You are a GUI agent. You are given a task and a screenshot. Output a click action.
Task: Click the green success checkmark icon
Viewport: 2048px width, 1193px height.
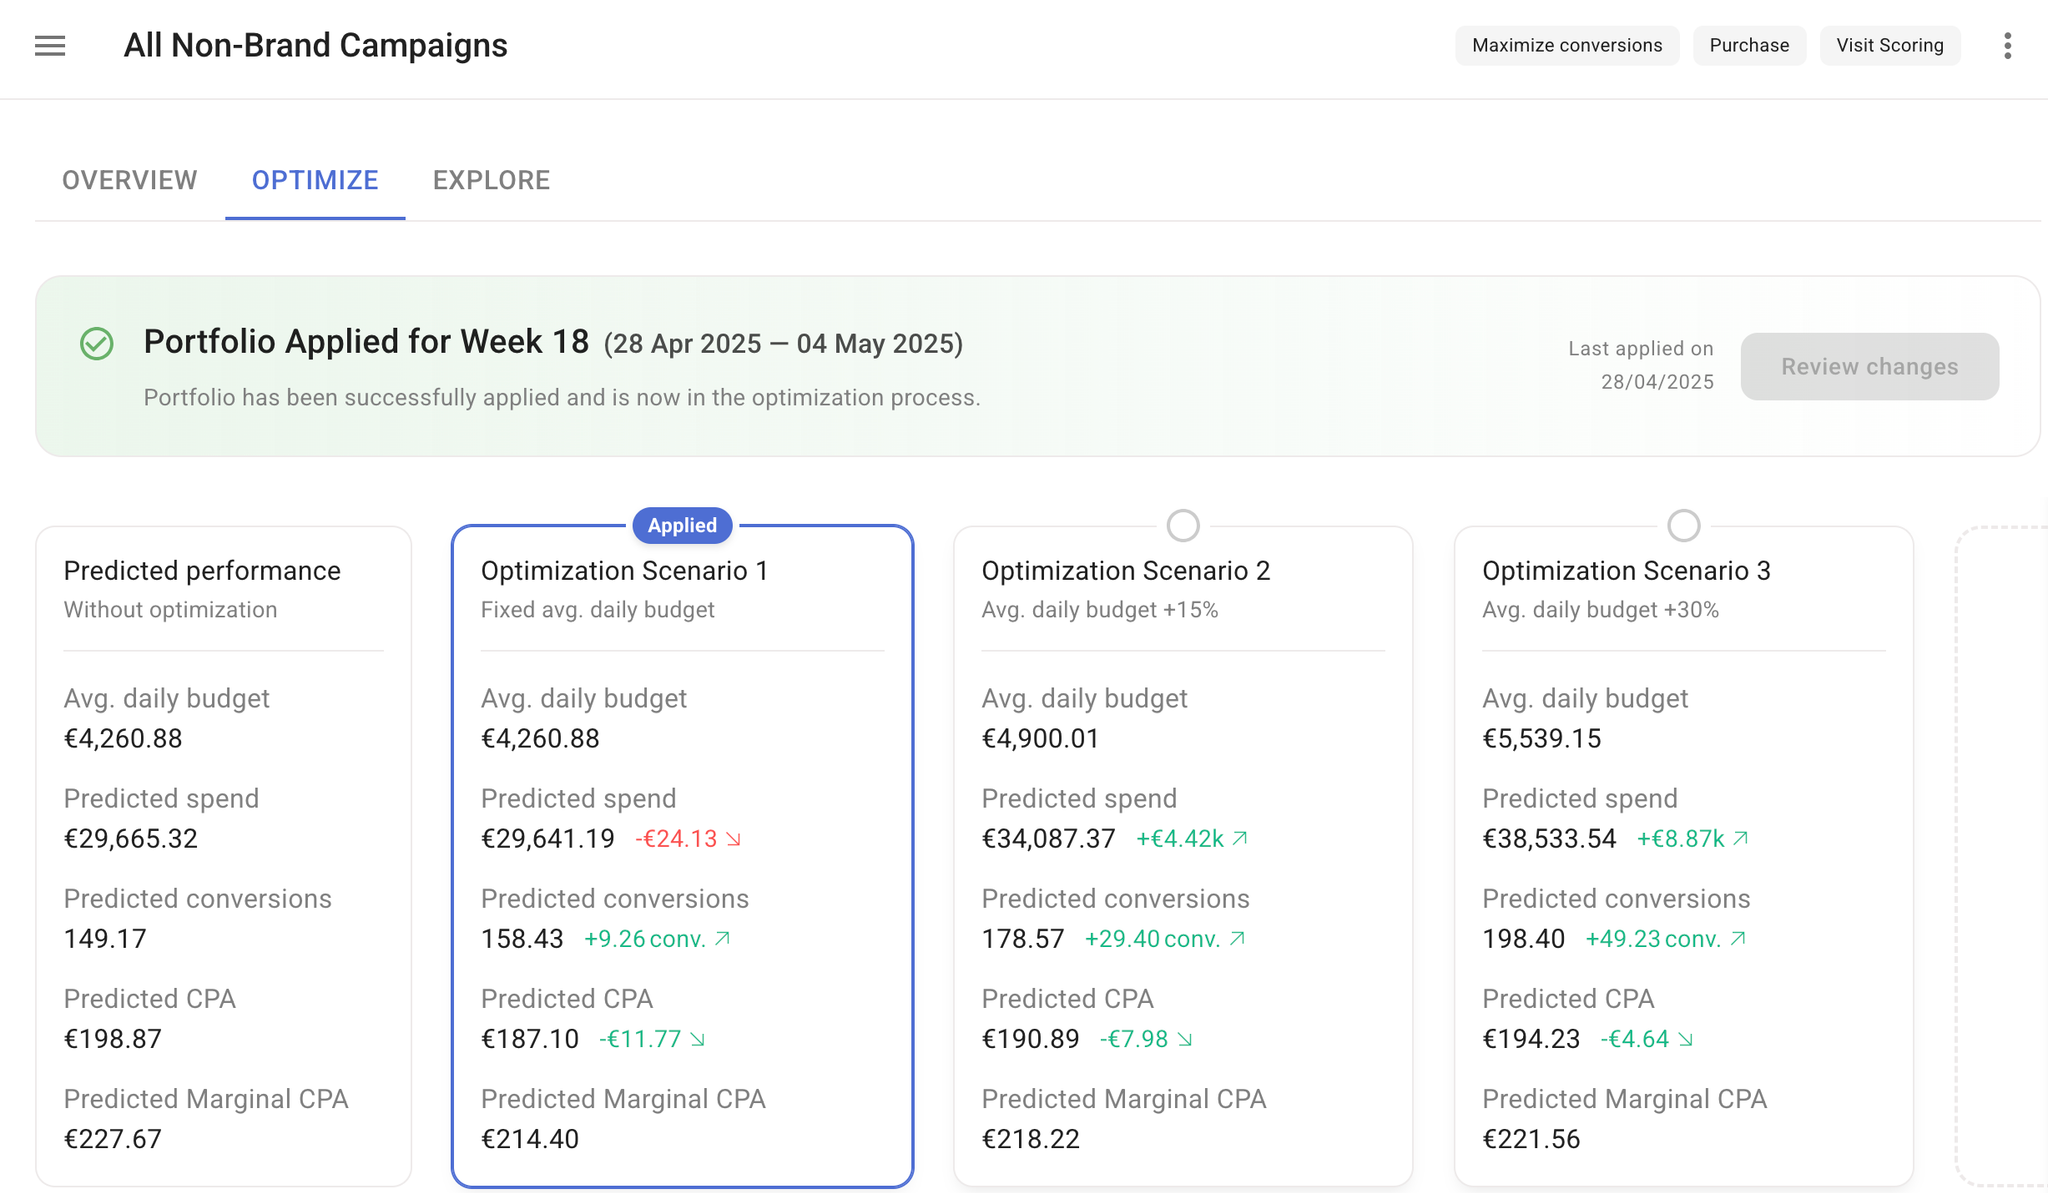click(x=97, y=343)
